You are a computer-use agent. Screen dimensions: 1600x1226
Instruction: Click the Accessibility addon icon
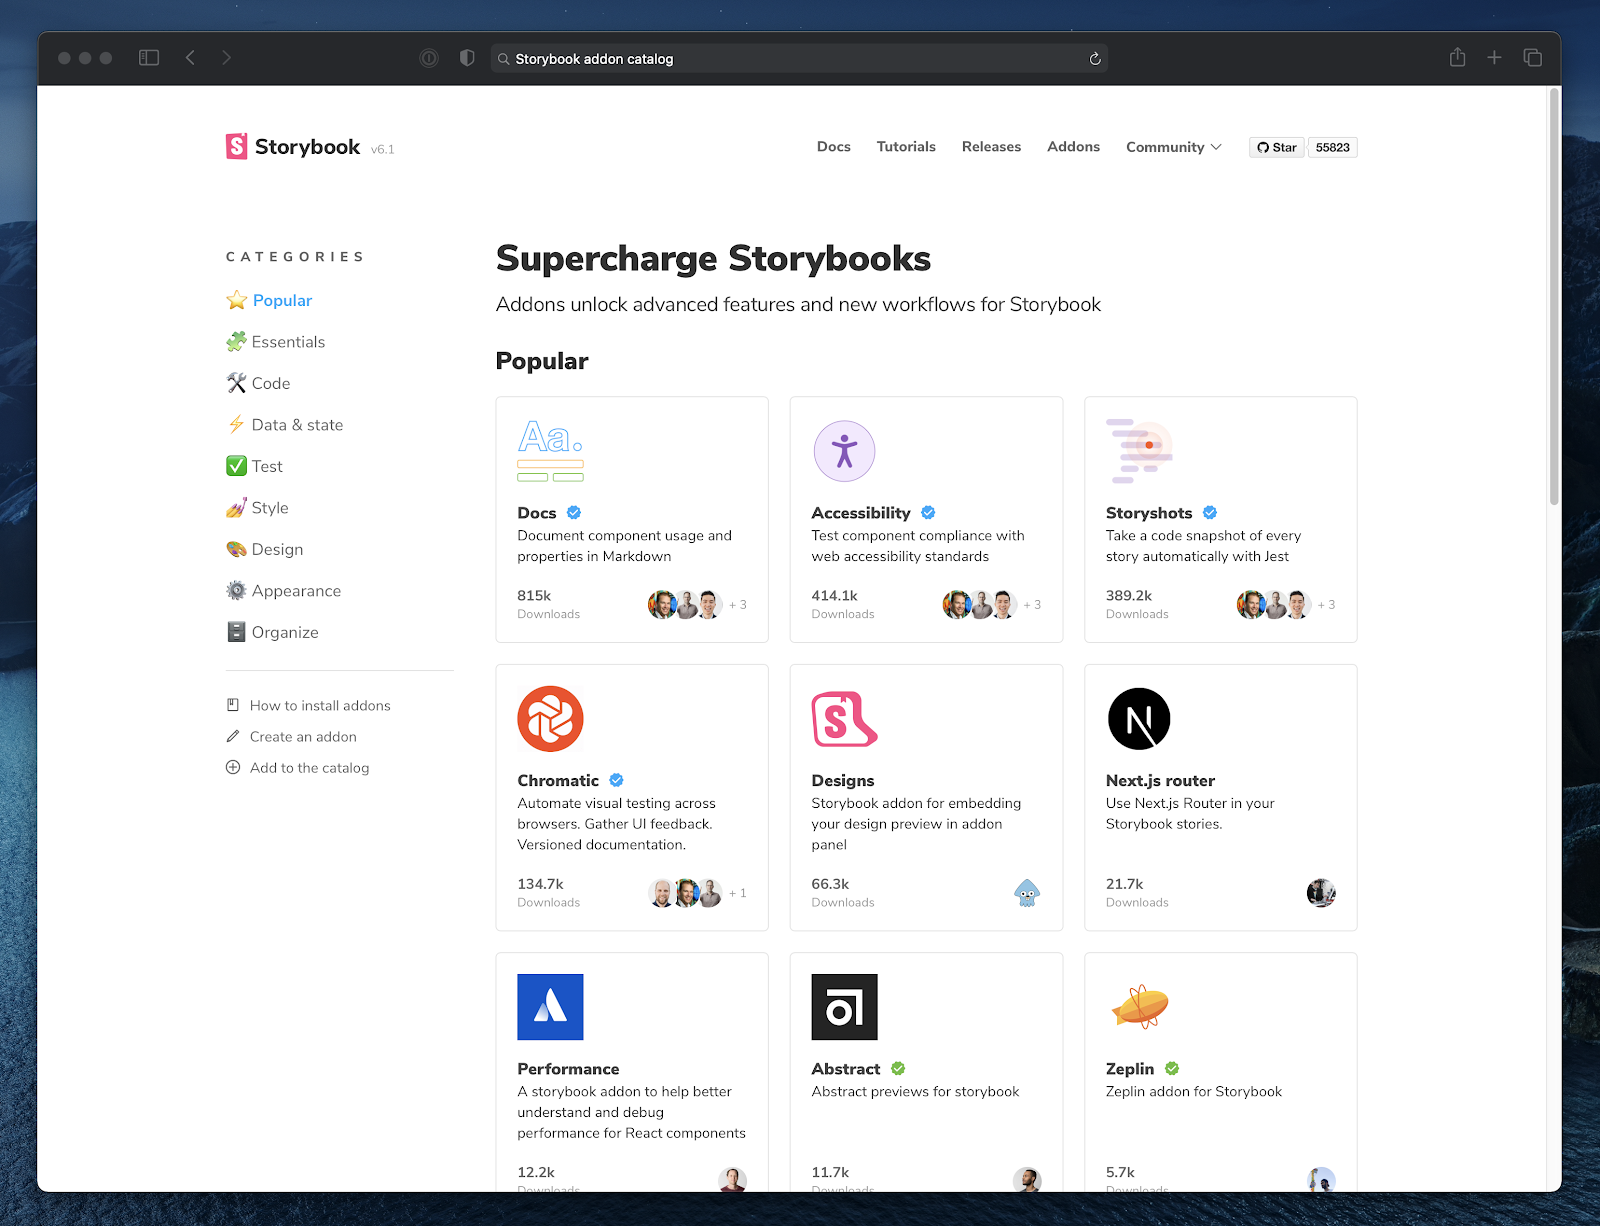pos(844,451)
